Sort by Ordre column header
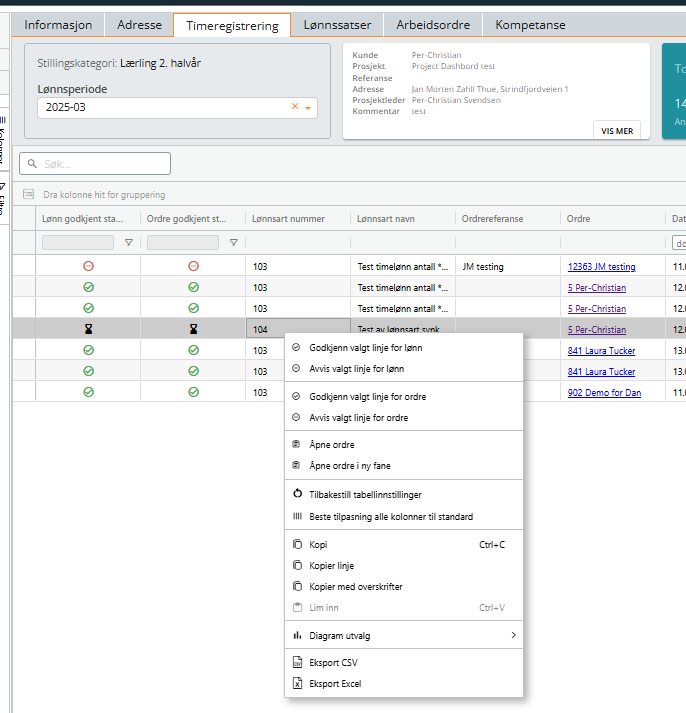This screenshot has width=686, height=713. click(578, 219)
